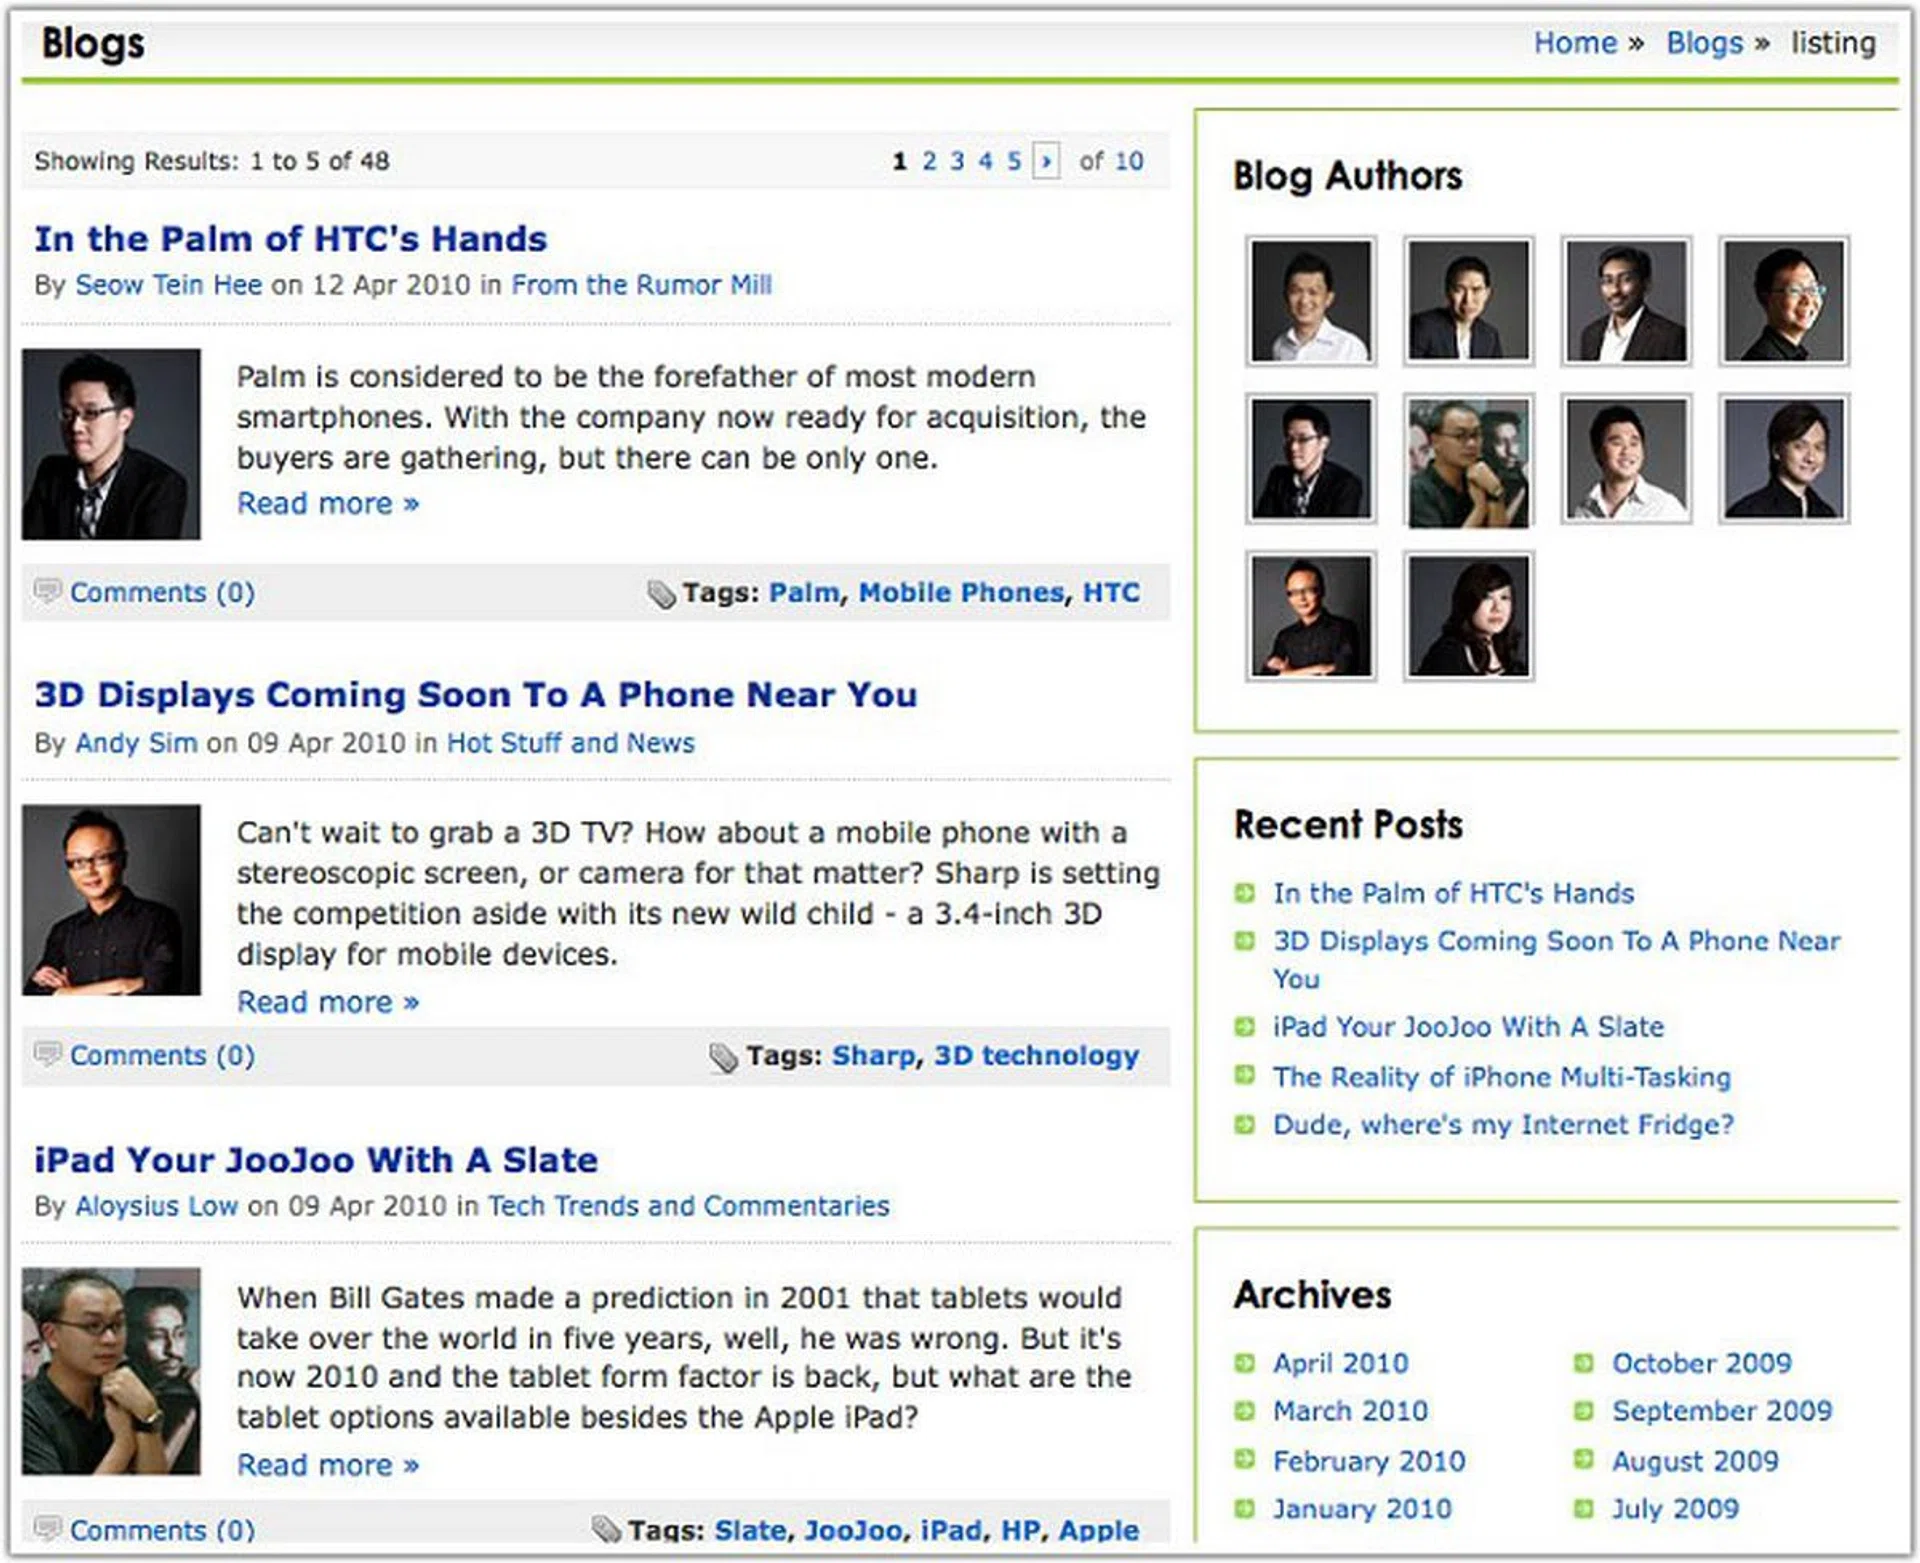Open Blogs breadcrumb link

point(1704,43)
